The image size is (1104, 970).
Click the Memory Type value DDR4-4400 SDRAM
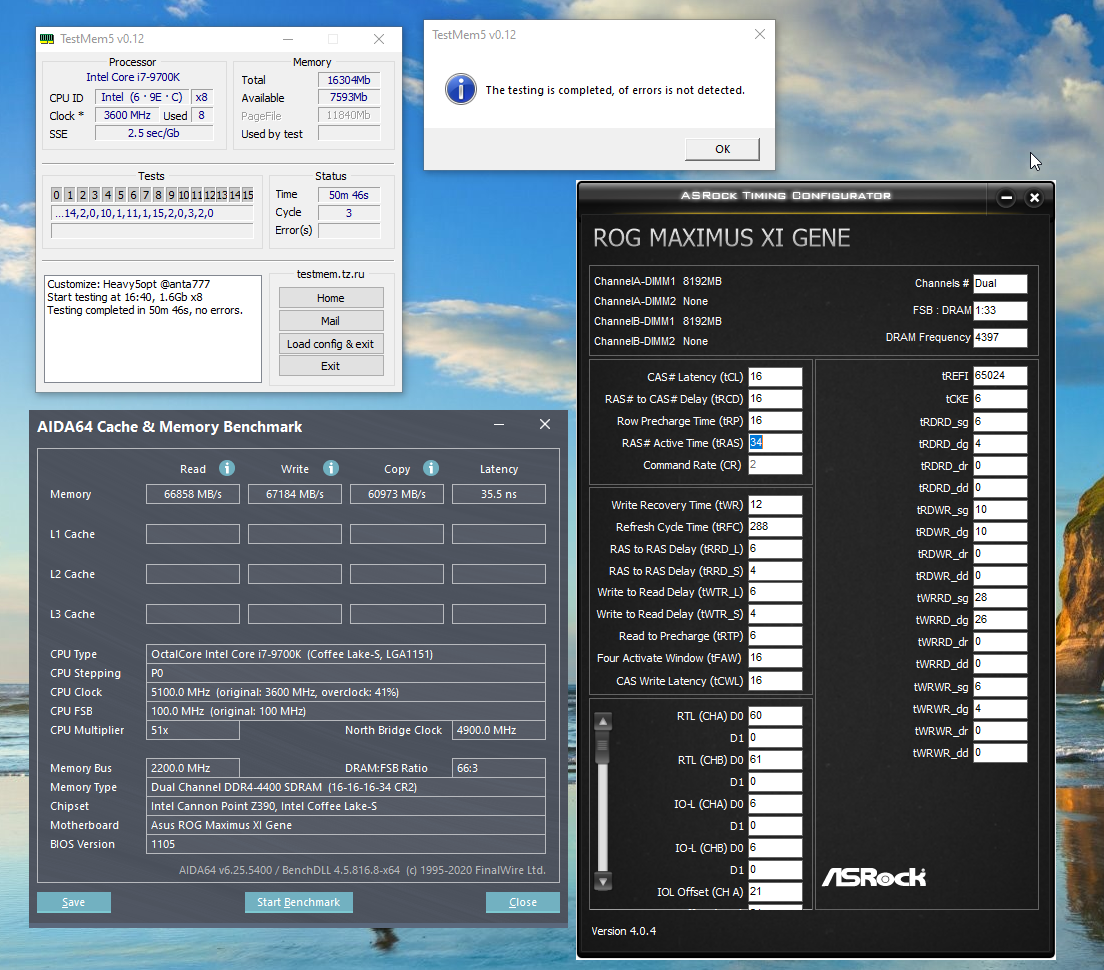pos(346,787)
